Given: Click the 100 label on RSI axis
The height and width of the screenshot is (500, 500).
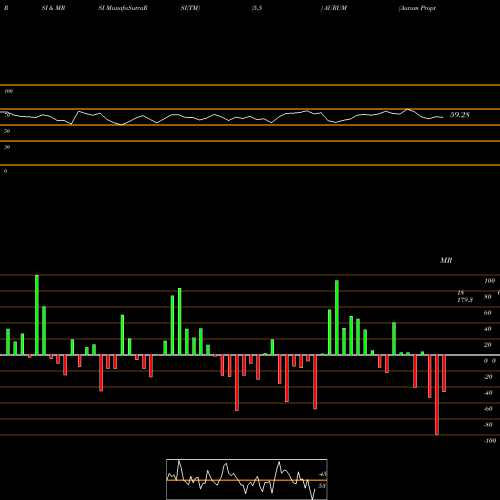Looking at the screenshot, I should point(8,91).
